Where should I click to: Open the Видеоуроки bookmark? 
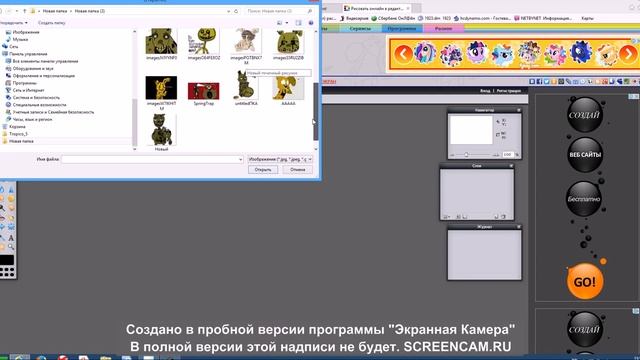353,18
